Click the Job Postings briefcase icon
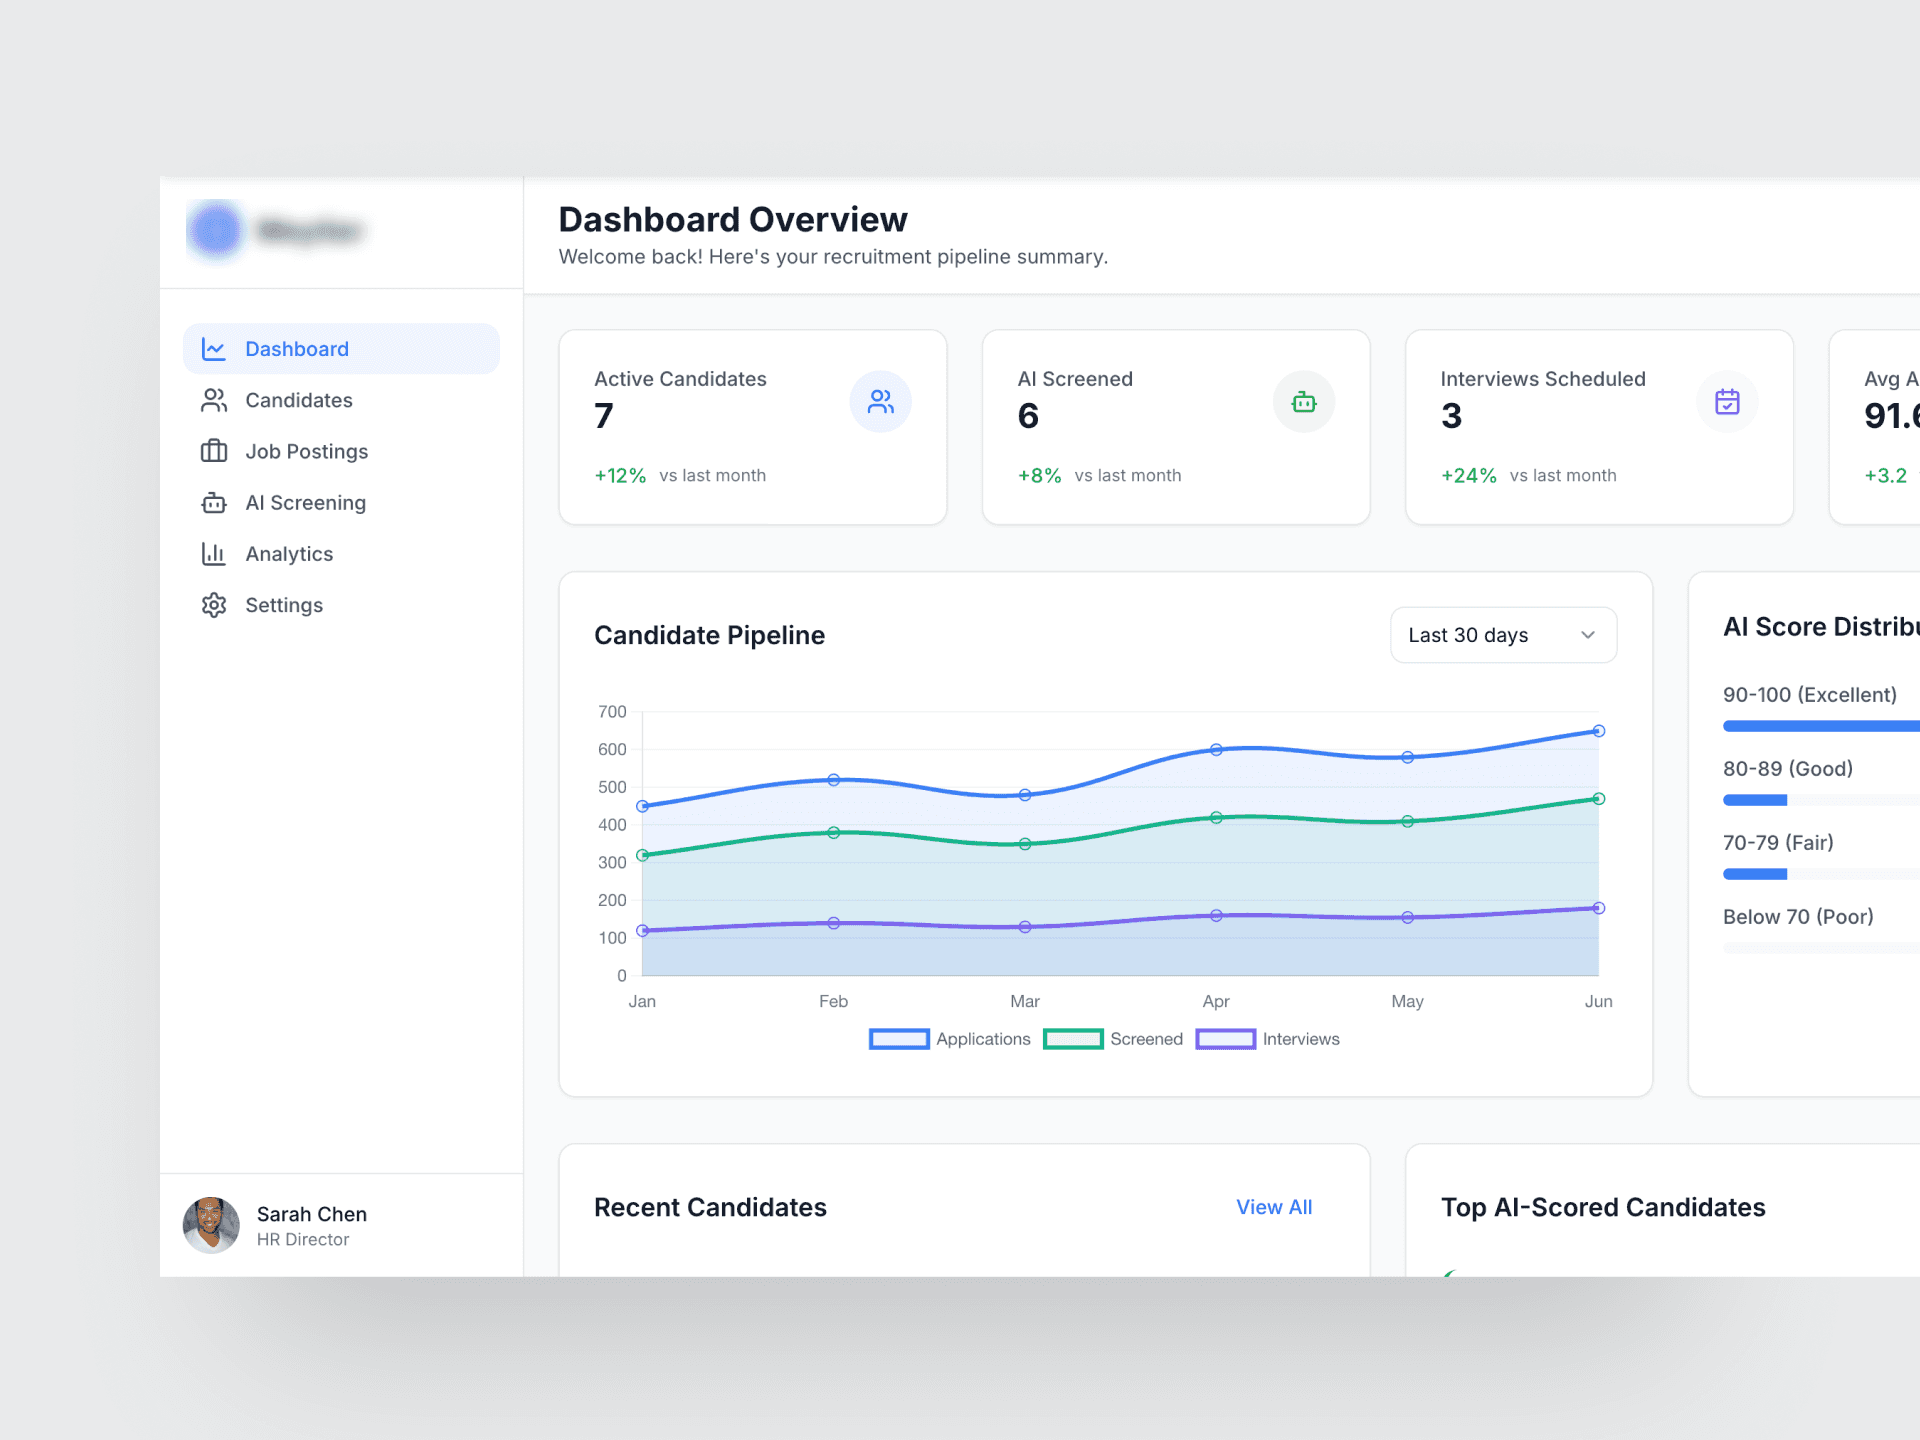1920x1440 pixels. pyautogui.click(x=214, y=451)
